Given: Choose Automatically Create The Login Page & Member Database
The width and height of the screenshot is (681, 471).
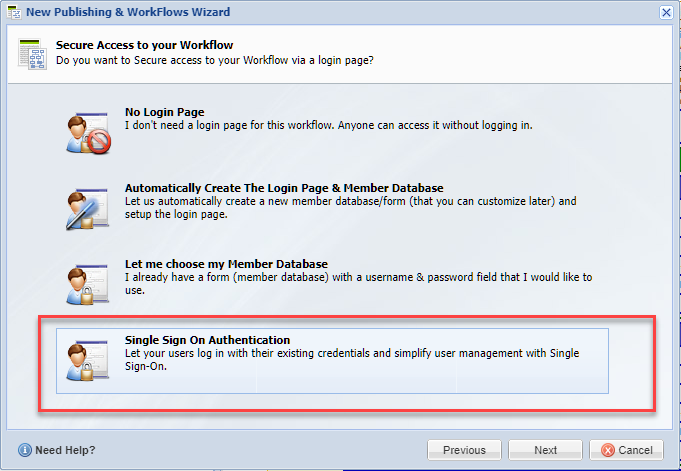Looking at the screenshot, I should (284, 188).
